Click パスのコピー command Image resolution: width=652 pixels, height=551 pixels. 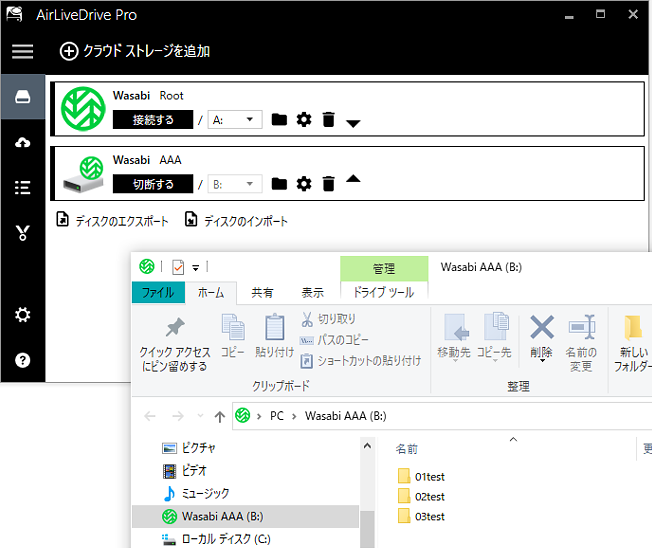(x=334, y=340)
